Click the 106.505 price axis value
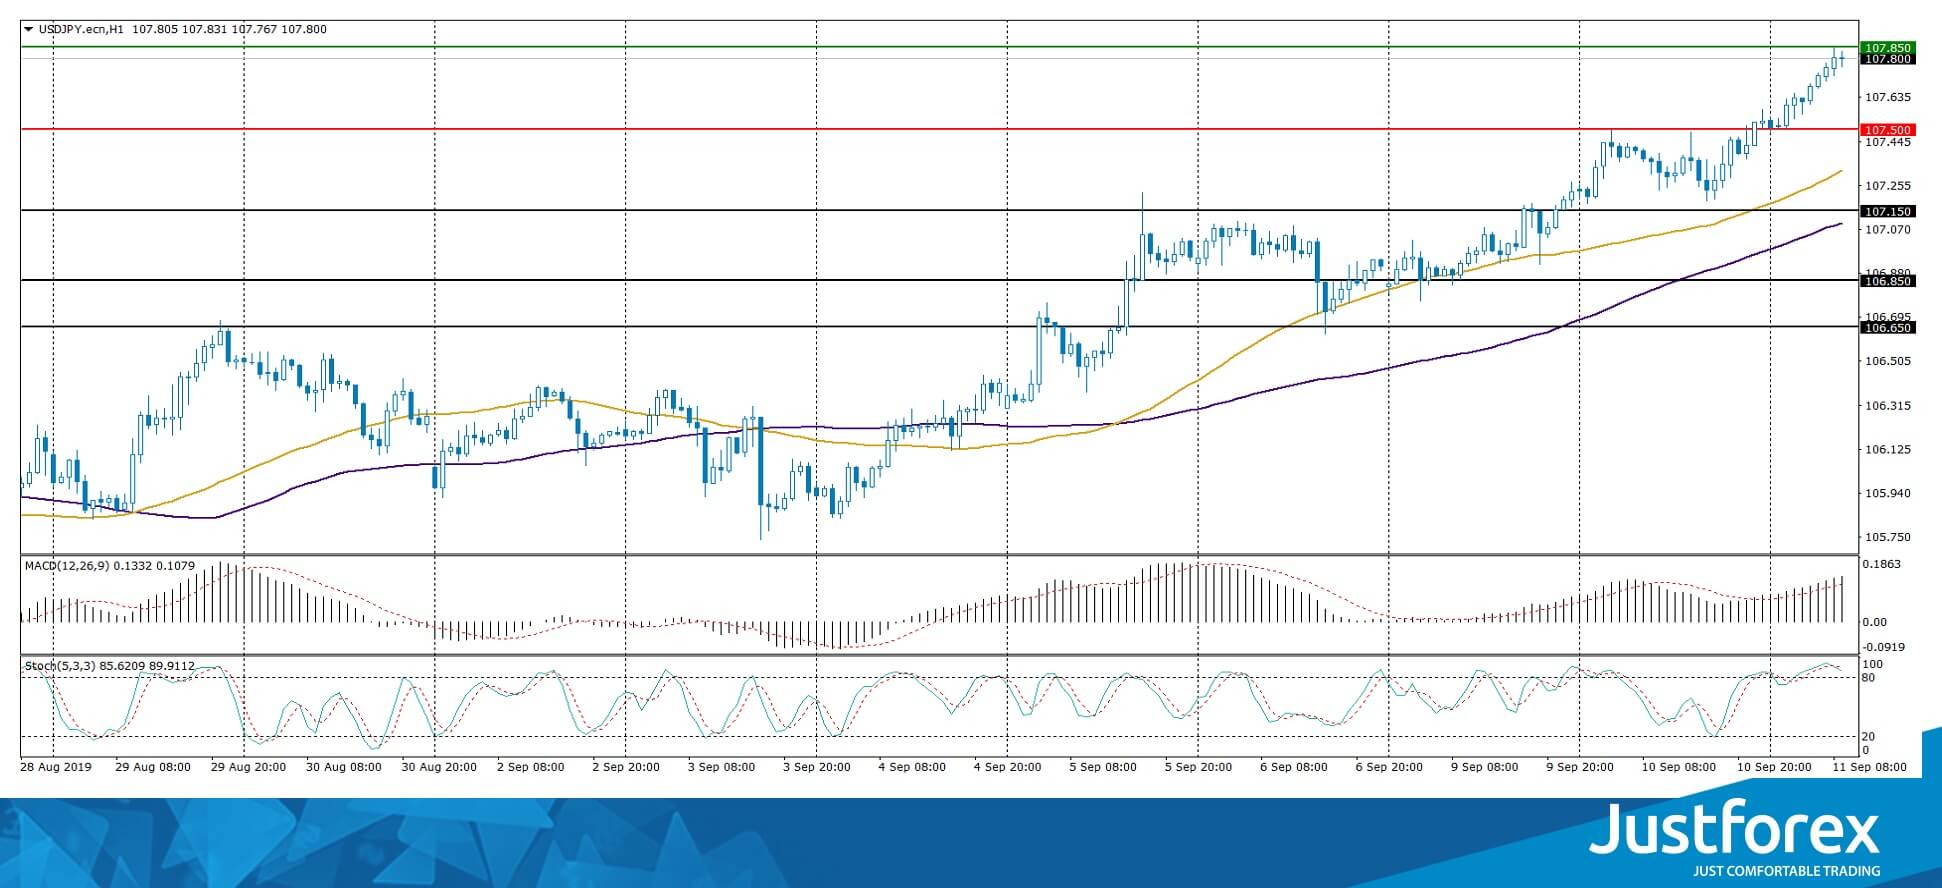The height and width of the screenshot is (888, 1942). click(1888, 361)
